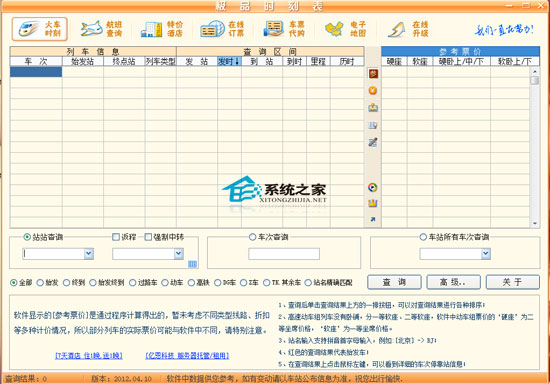550x384 pixels.
Task: Click the pencil edit icon in side strip
Action: (373, 142)
